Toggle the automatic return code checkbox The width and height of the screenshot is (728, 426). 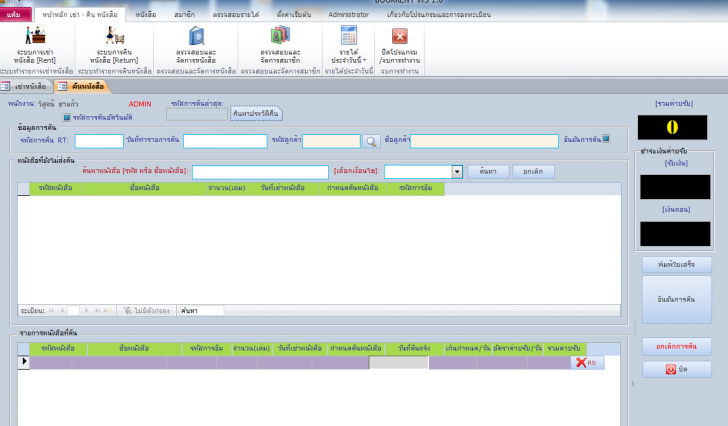67,117
